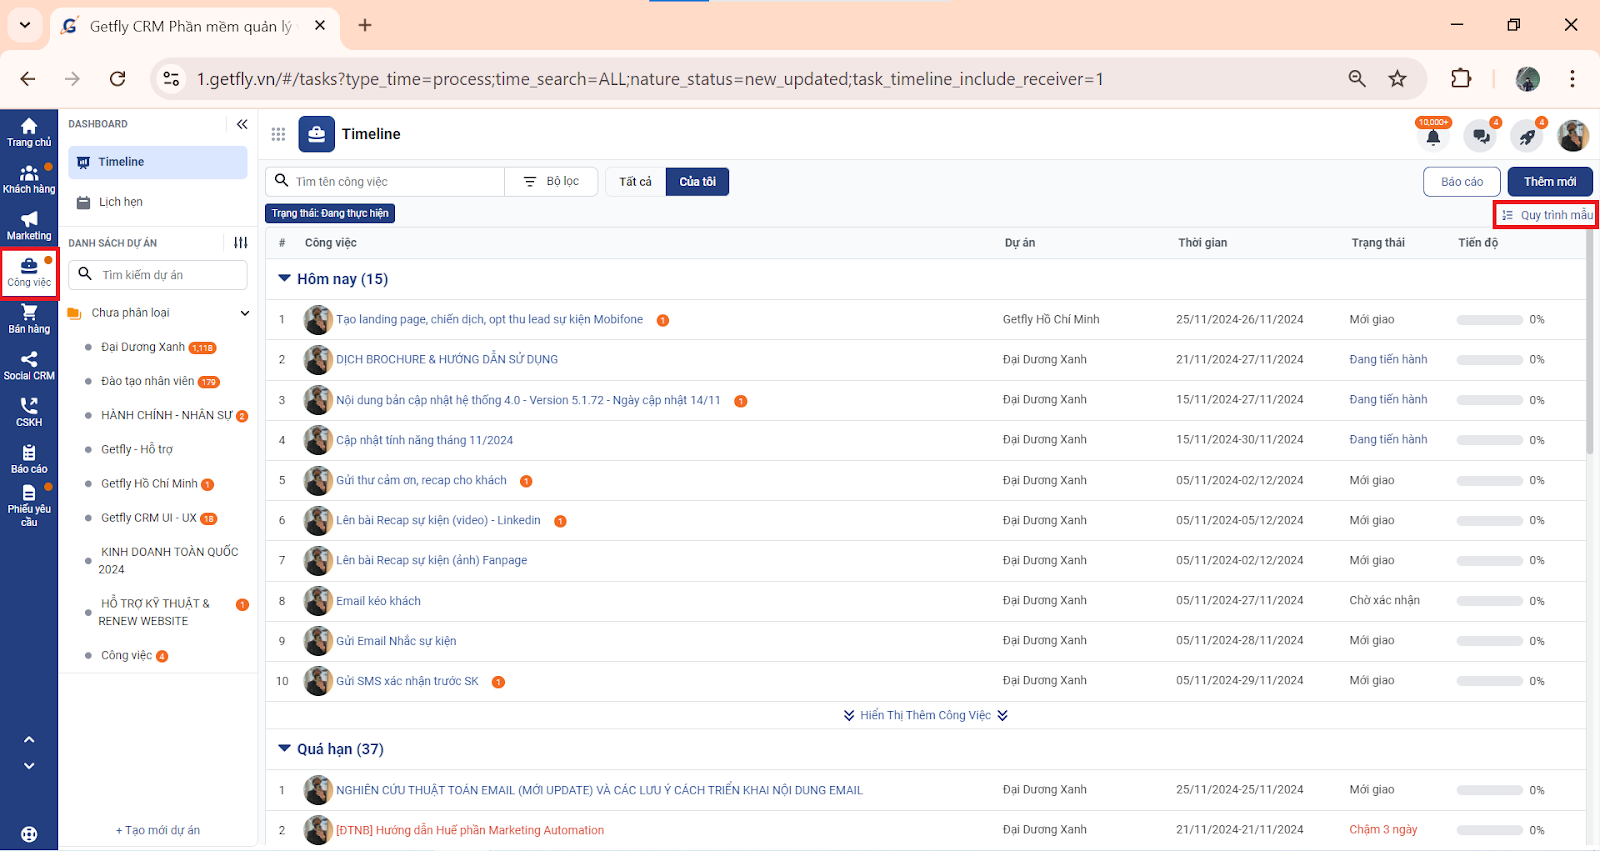The image size is (1600, 851).
Task: Click progress bar of Gửi Email Nhắc sự kiện
Action: [x=1489, y=641]
